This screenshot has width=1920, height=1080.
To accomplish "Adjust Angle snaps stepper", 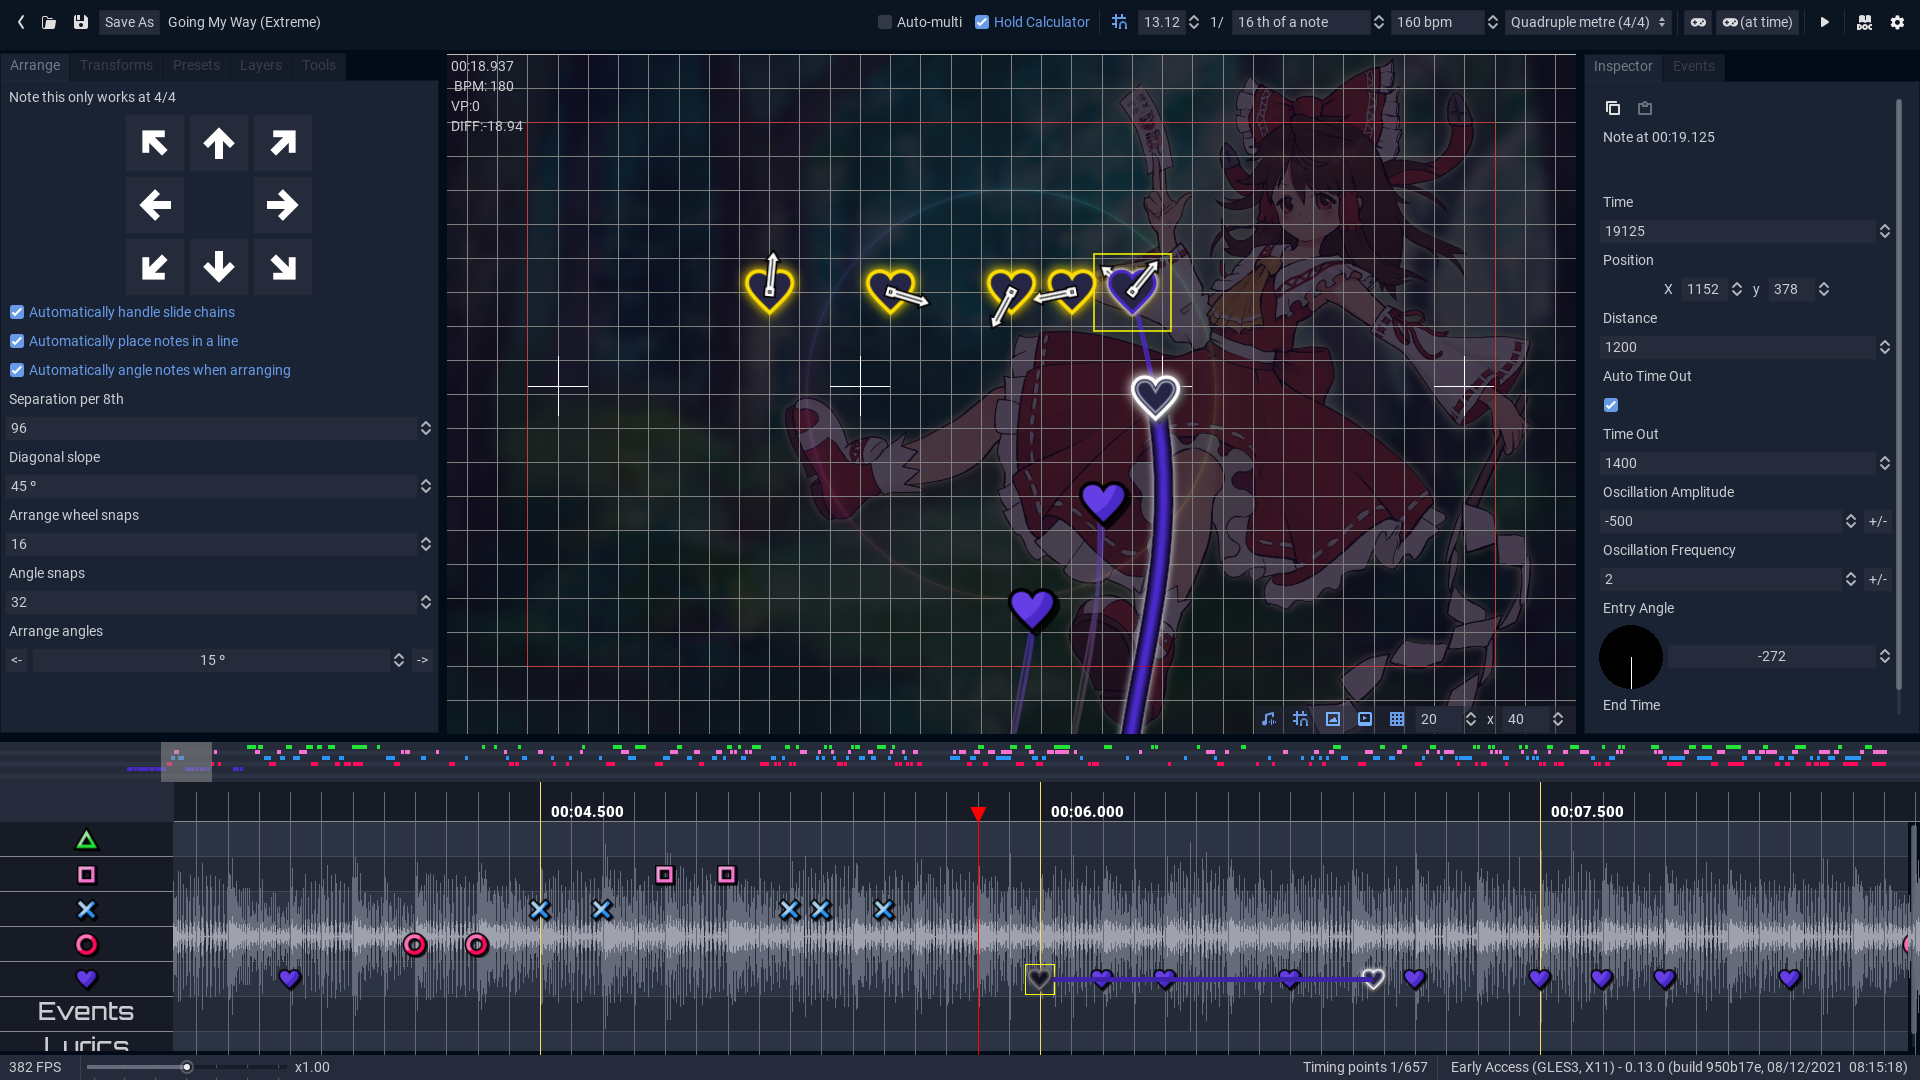I will pos(426,602).
